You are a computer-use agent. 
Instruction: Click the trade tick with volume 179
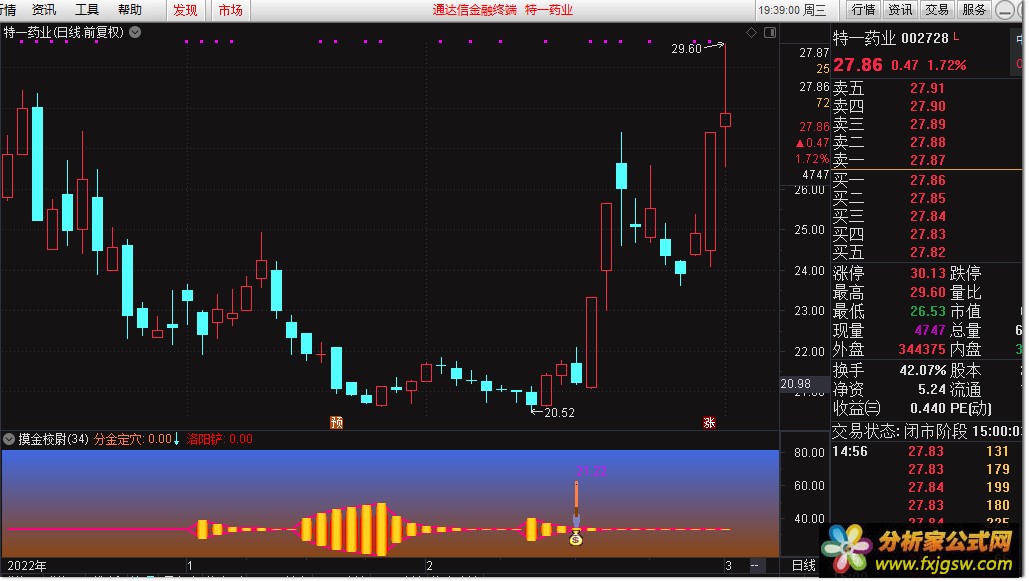pos(926,469)
